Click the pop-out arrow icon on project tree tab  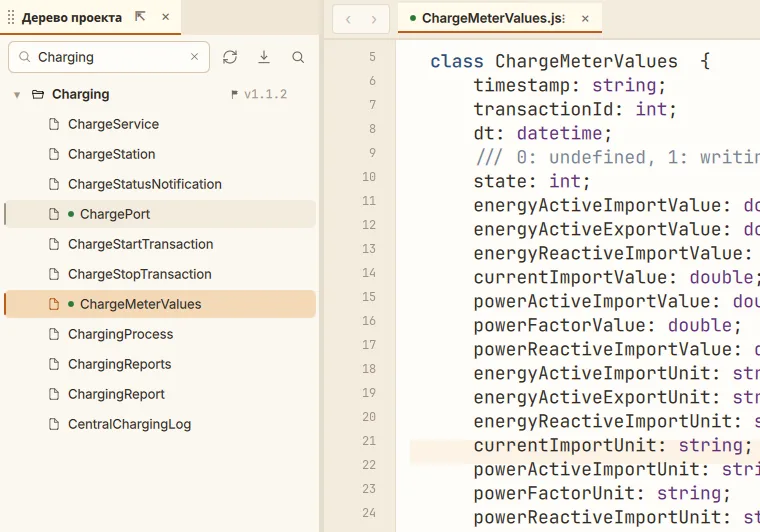(140, 17)
